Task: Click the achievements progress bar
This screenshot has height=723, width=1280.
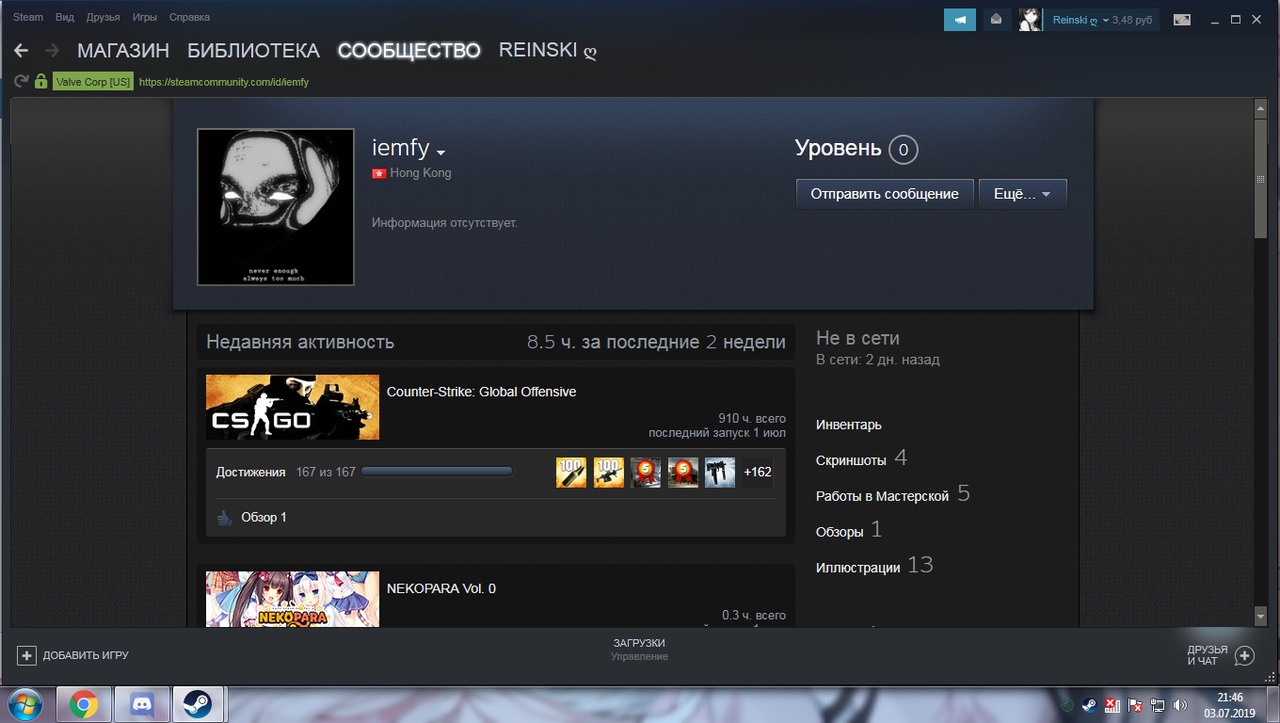Action: coord(437,472)
